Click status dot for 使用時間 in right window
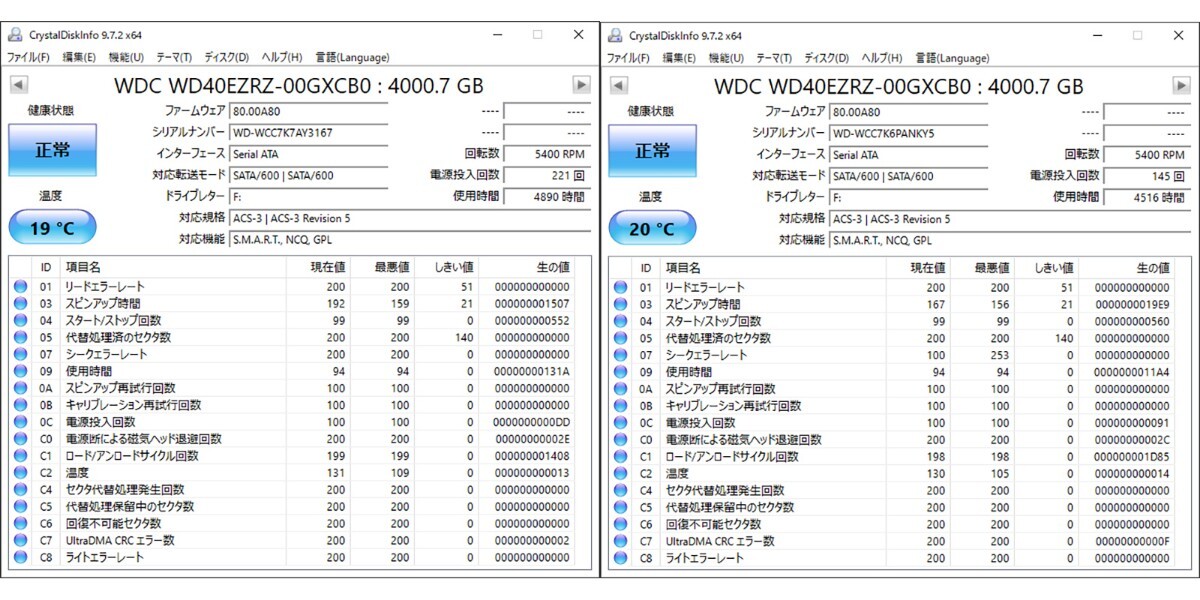 (x=620, y=372)
